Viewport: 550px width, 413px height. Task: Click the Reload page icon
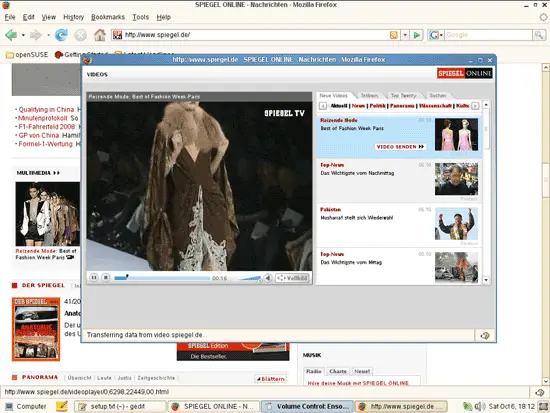click(61, 35)
